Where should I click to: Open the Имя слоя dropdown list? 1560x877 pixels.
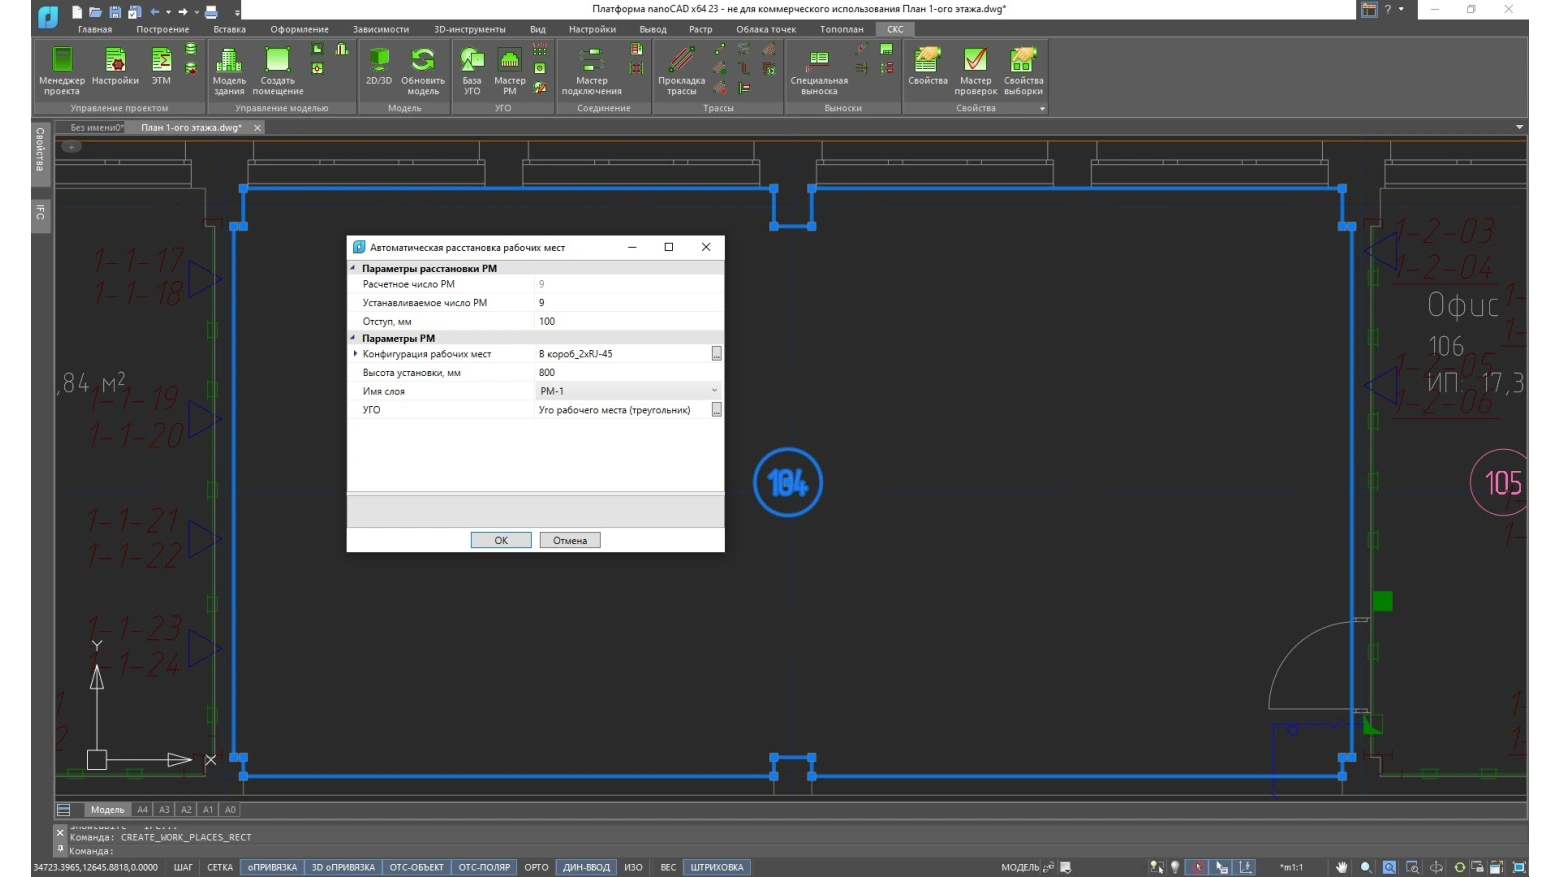(714, 391)
